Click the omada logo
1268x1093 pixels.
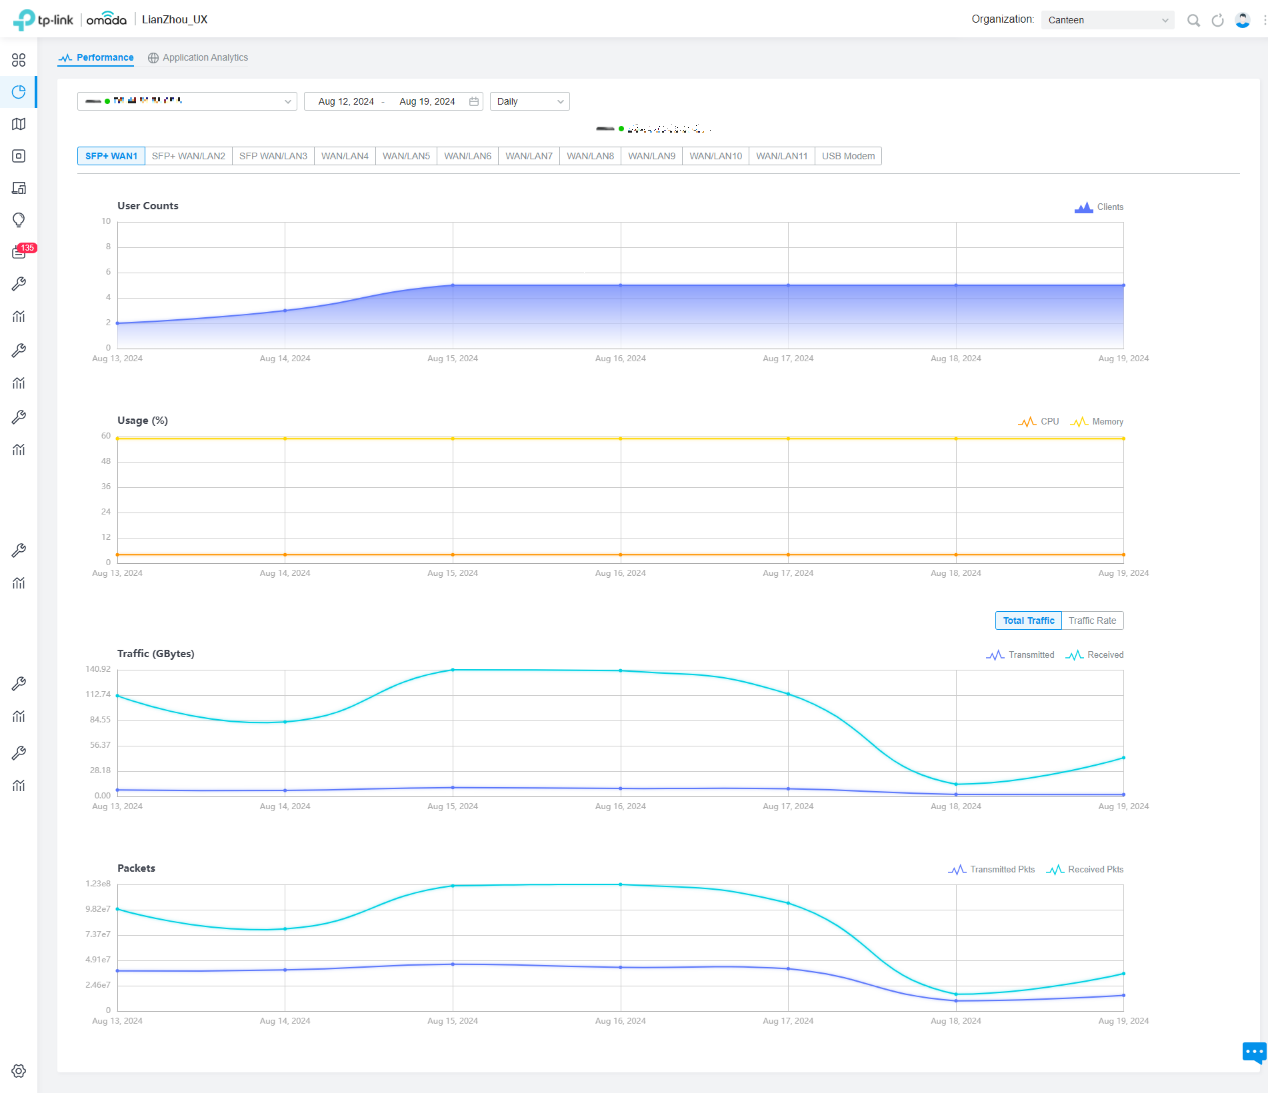[106, 19]
